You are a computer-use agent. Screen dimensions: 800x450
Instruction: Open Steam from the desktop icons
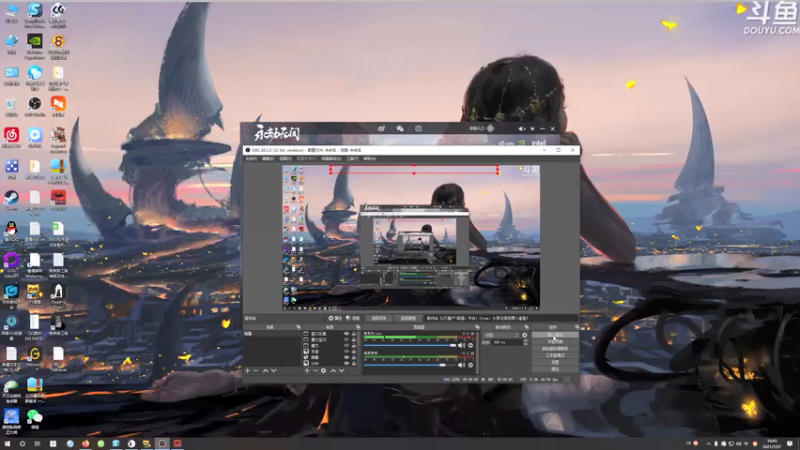11,199
